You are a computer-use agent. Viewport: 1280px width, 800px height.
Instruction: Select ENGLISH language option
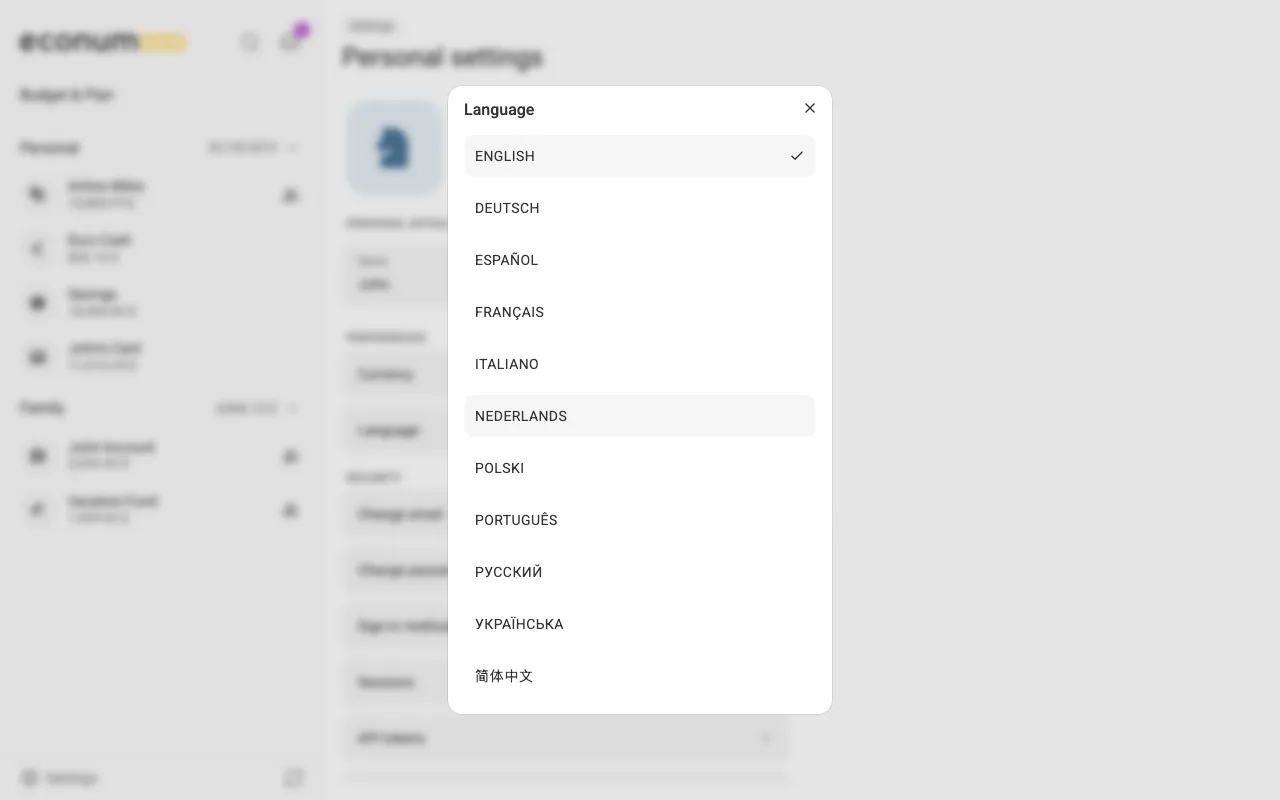tap(640, 156)
